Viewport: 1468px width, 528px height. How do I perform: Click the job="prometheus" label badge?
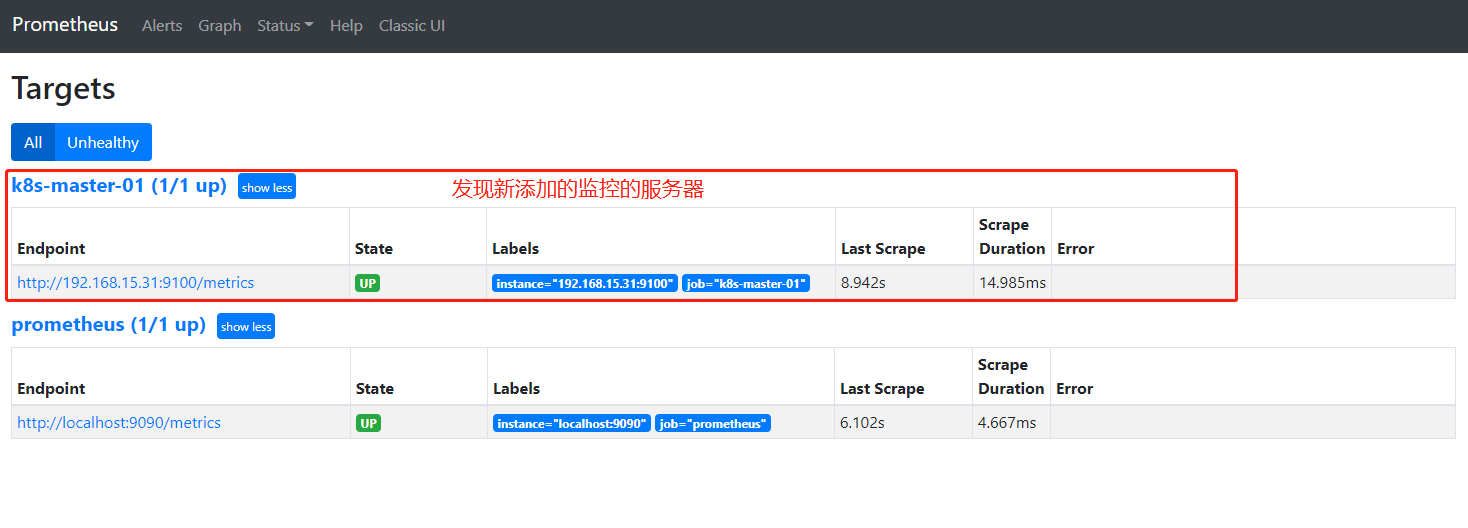coord(713,423)
